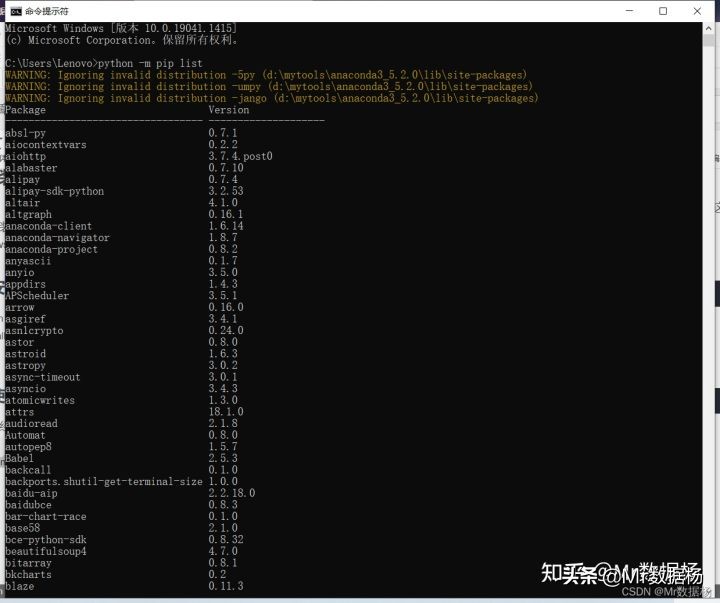Screen dimensions: 720x603
Task: Click the 'bkcharts' package name
Action: (28, 575)
